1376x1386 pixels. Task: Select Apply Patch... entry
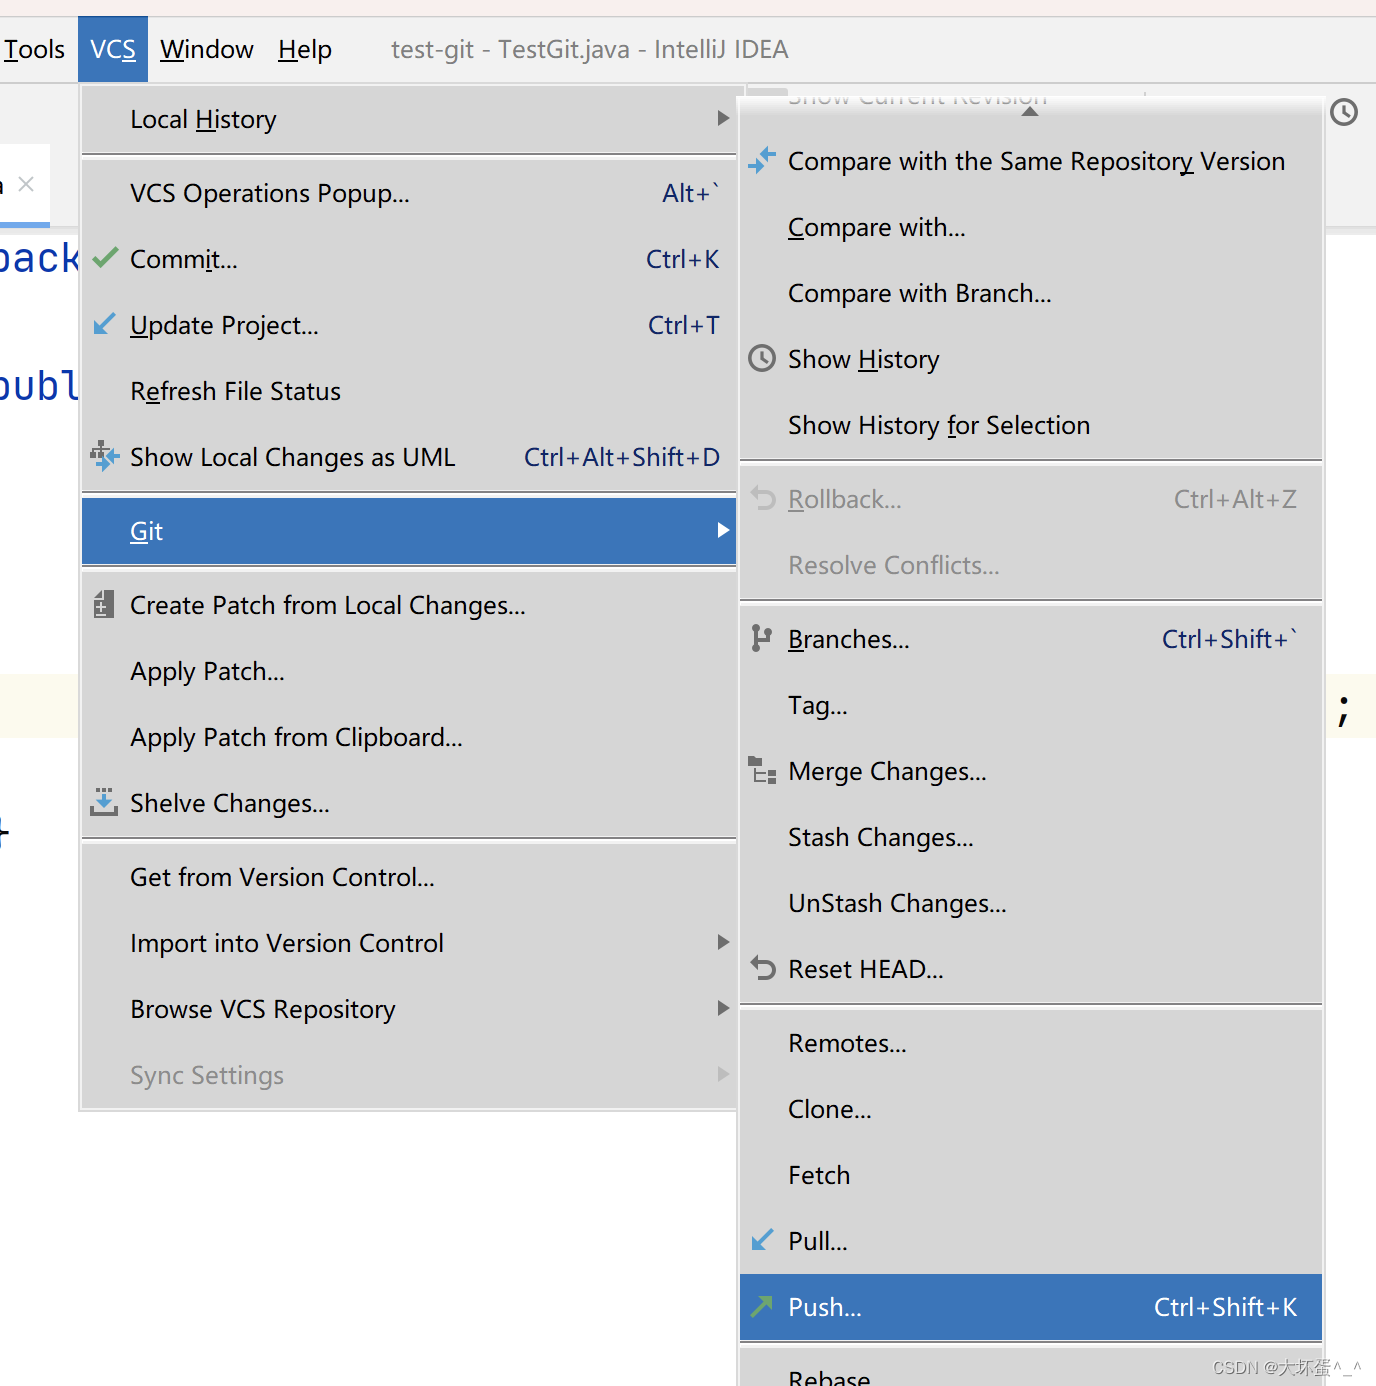[x=408, y=671]
